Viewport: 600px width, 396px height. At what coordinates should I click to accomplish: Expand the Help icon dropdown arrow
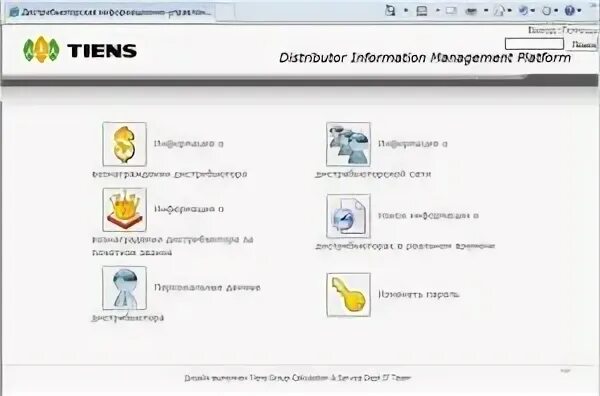579,11
